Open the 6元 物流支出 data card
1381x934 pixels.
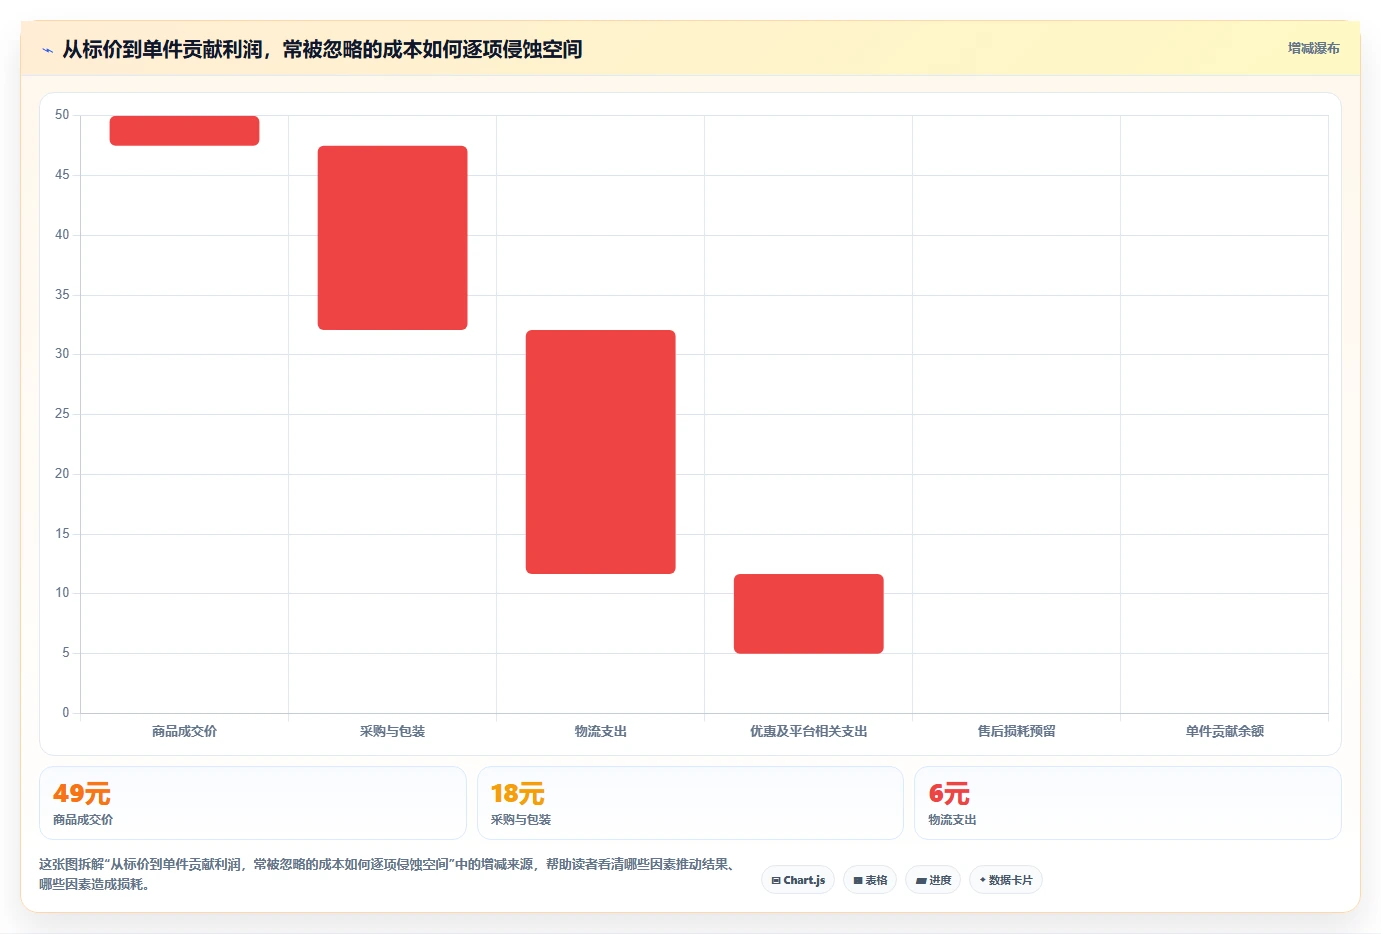click(x=1128, y=803)
